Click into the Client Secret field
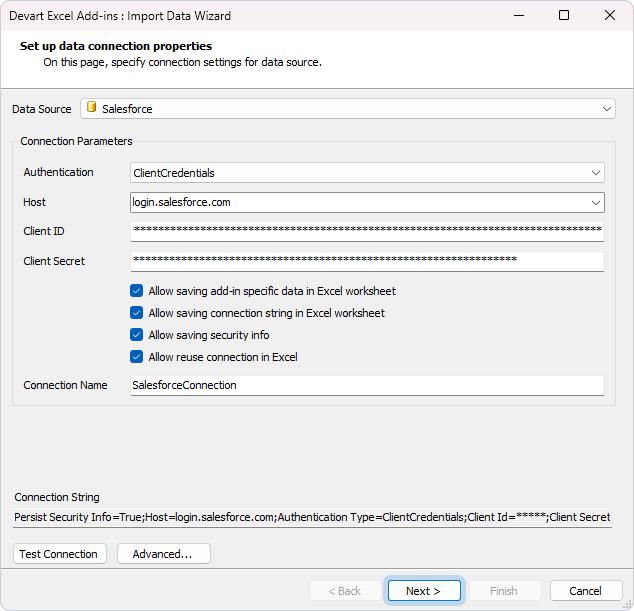 367,261
